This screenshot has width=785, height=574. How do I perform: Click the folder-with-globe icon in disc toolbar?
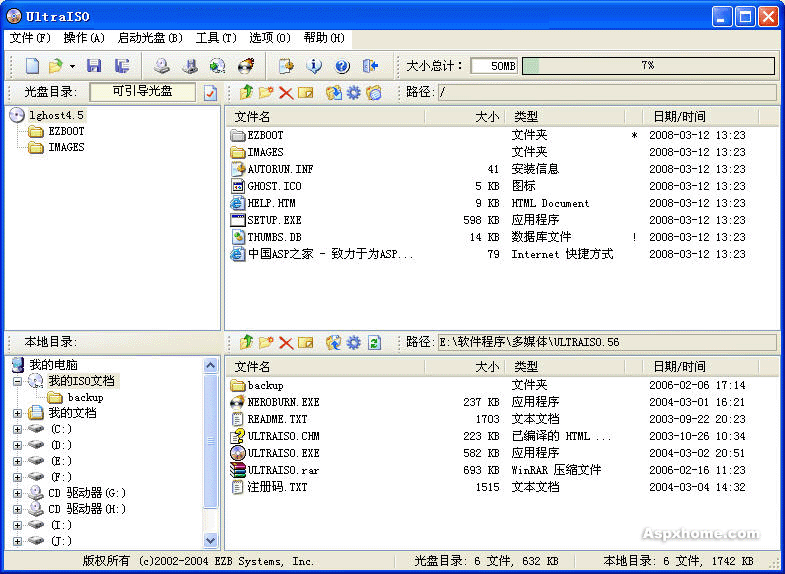click(373, 92)
